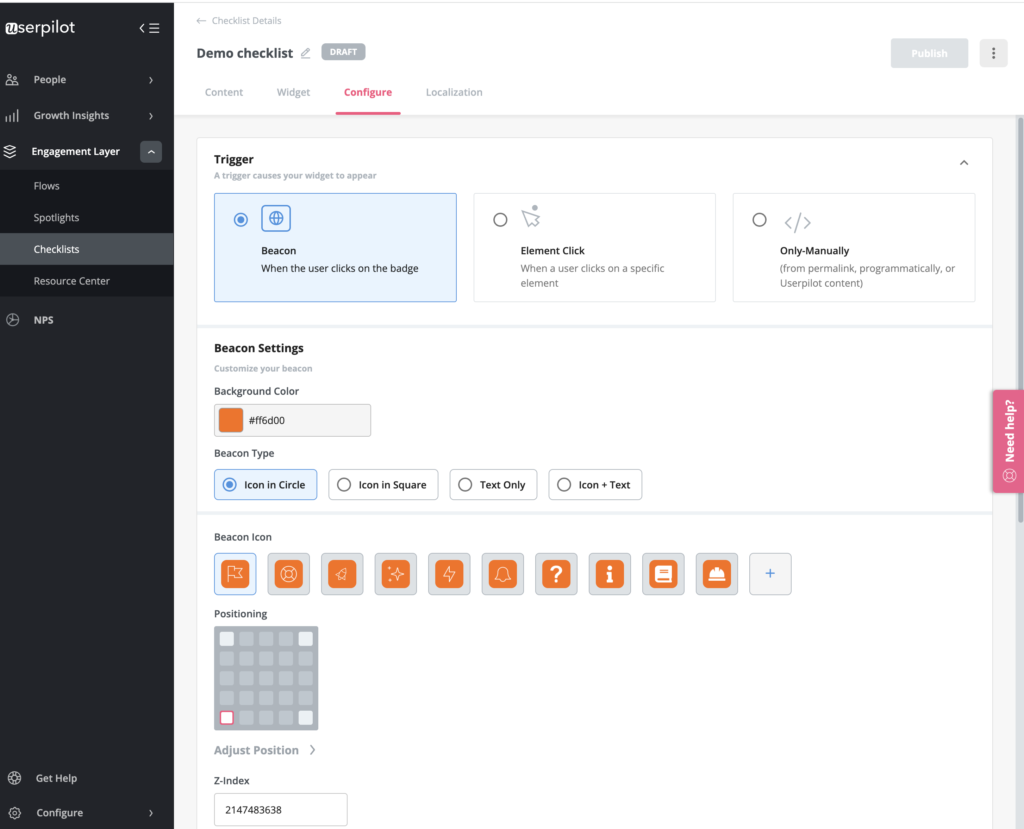Expand the People menu chevron
Viewport: 1024px width, 829px height.
tap(151, 80)
